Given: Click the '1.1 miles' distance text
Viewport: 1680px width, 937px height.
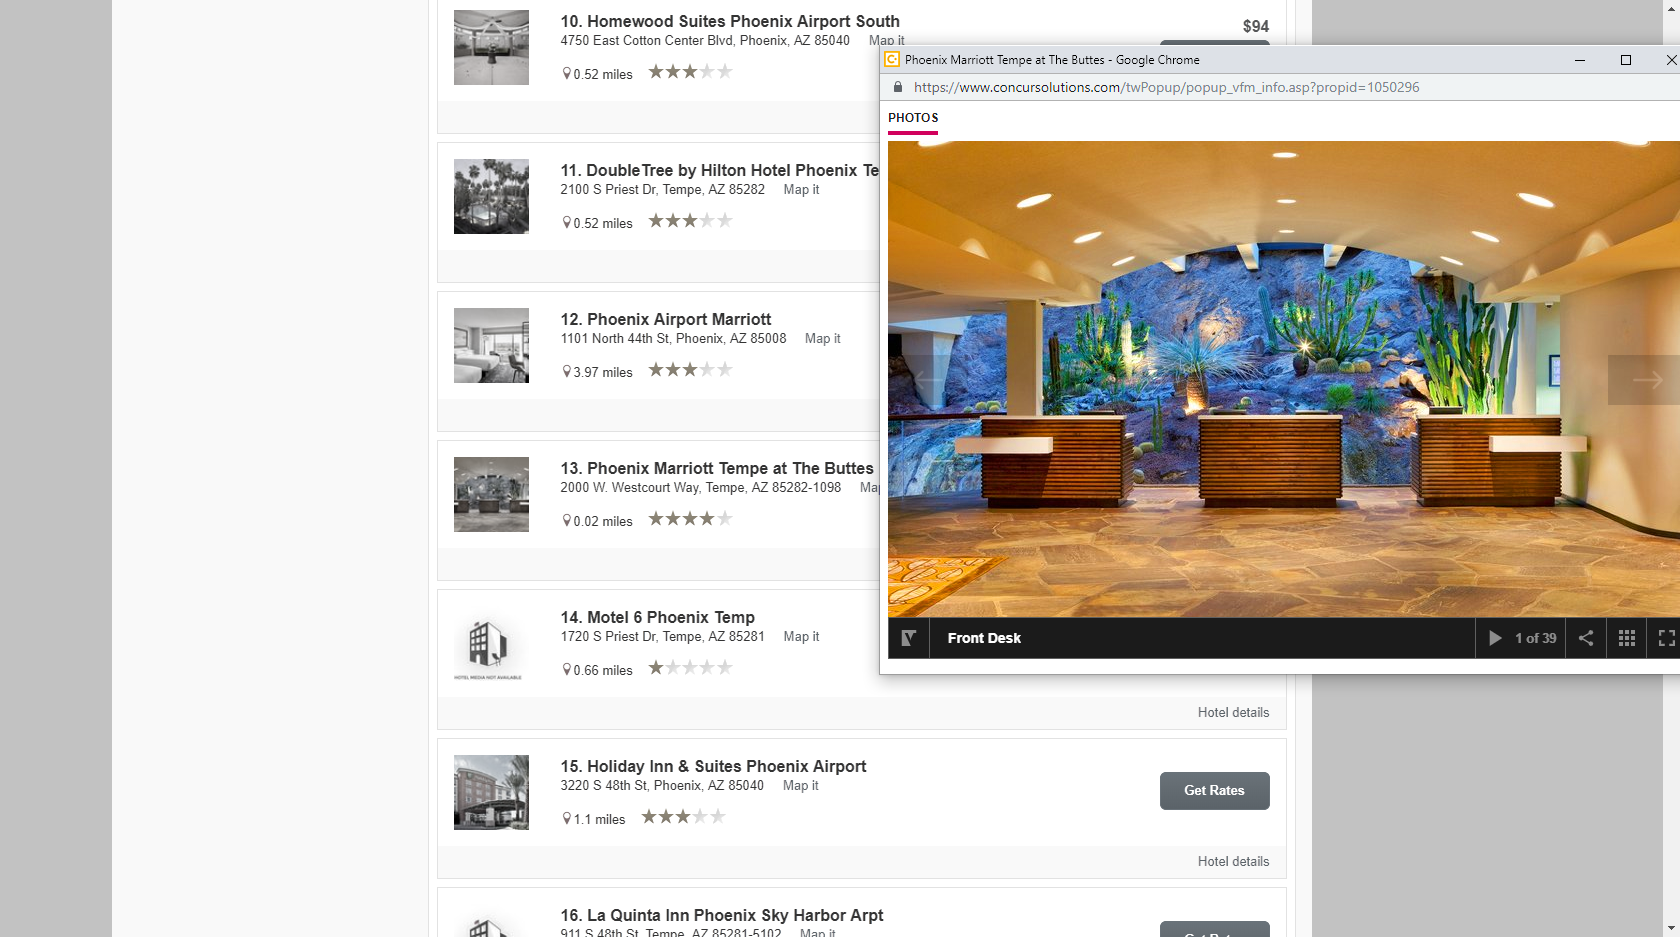Looking at the screenshot, I should [x=599, y=820].
